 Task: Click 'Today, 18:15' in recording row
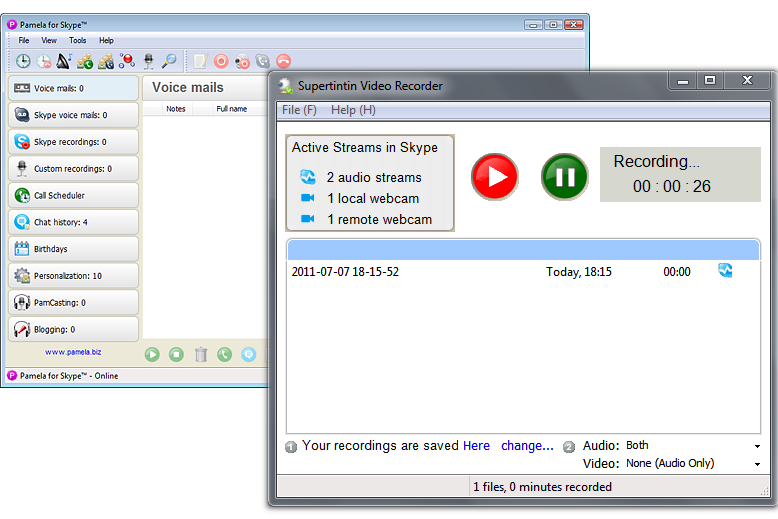(579, 272)
